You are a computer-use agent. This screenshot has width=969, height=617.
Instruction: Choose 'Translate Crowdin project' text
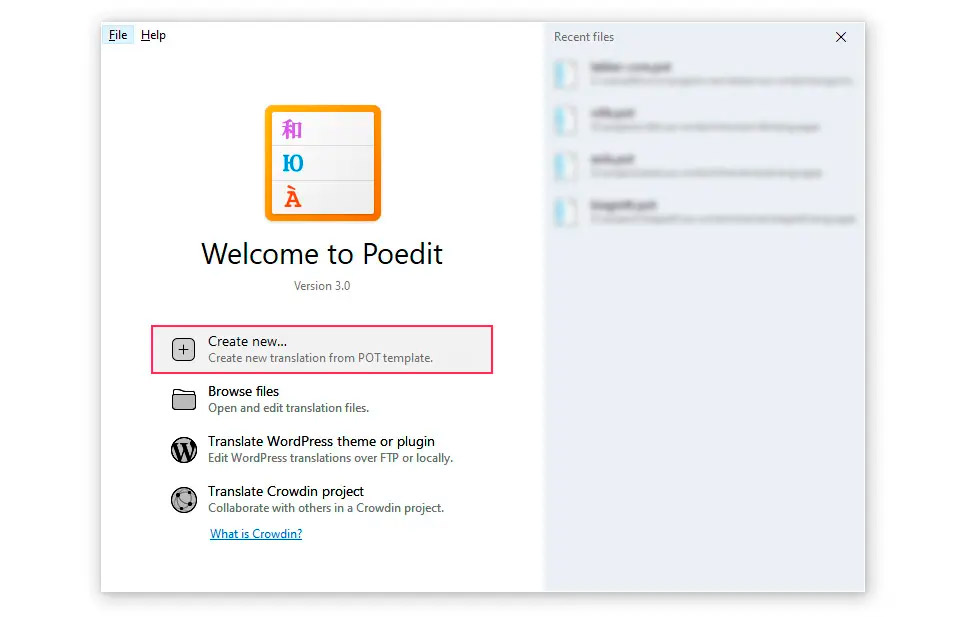point(286,492)
